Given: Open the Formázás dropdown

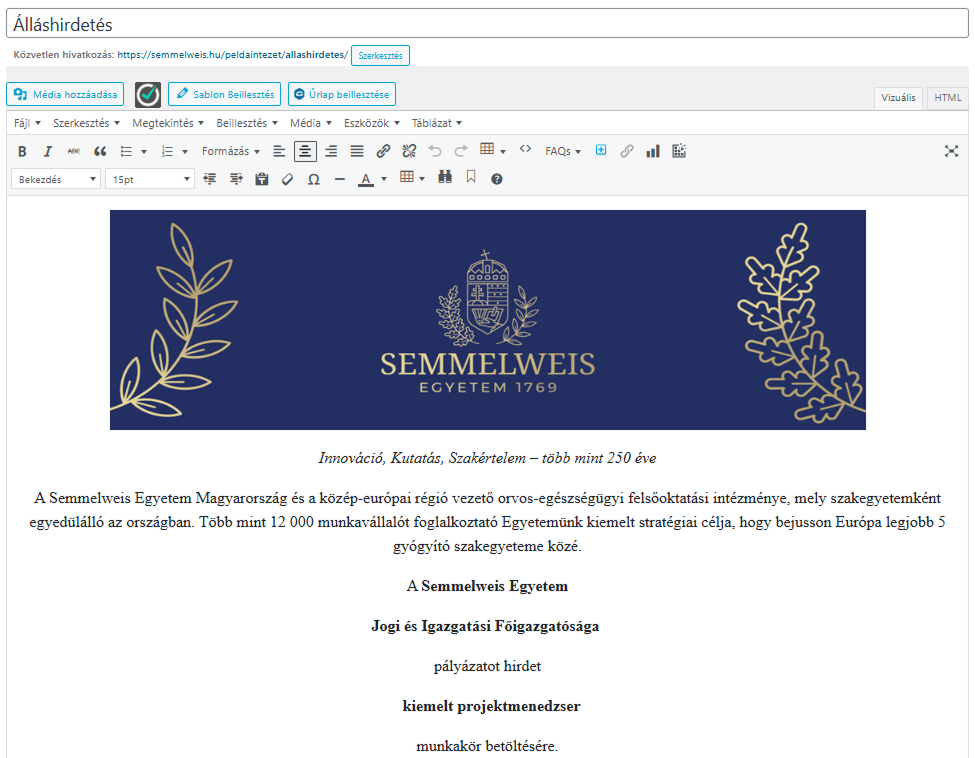Looking at the screenshot, I should [x=231, y=151].
